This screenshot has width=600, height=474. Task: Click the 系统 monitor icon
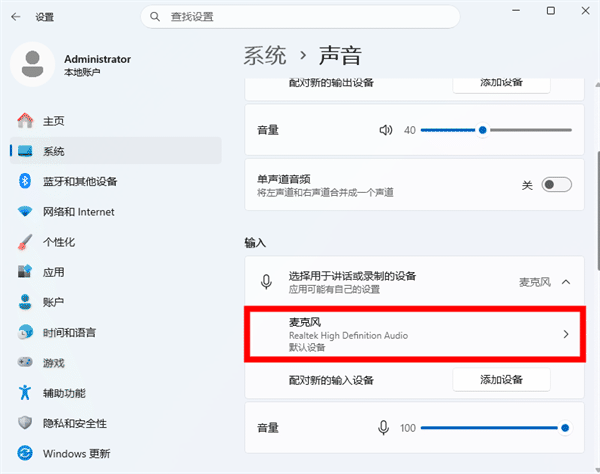[25, 151]
